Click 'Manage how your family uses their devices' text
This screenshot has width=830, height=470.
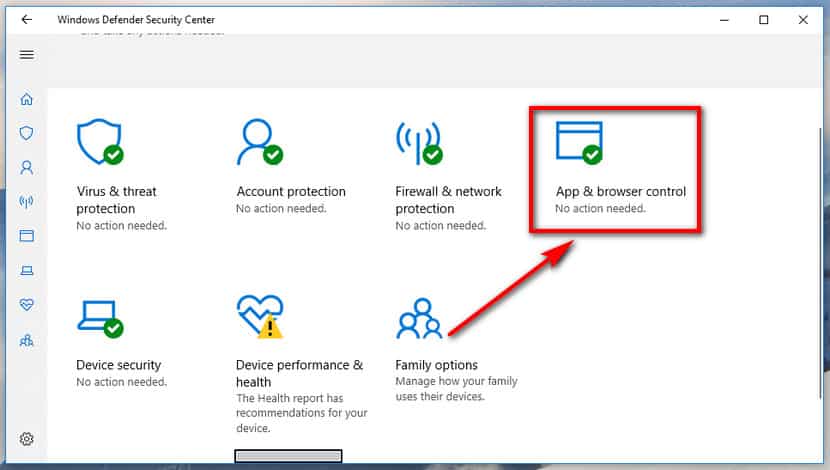click(x=456, y=388)
